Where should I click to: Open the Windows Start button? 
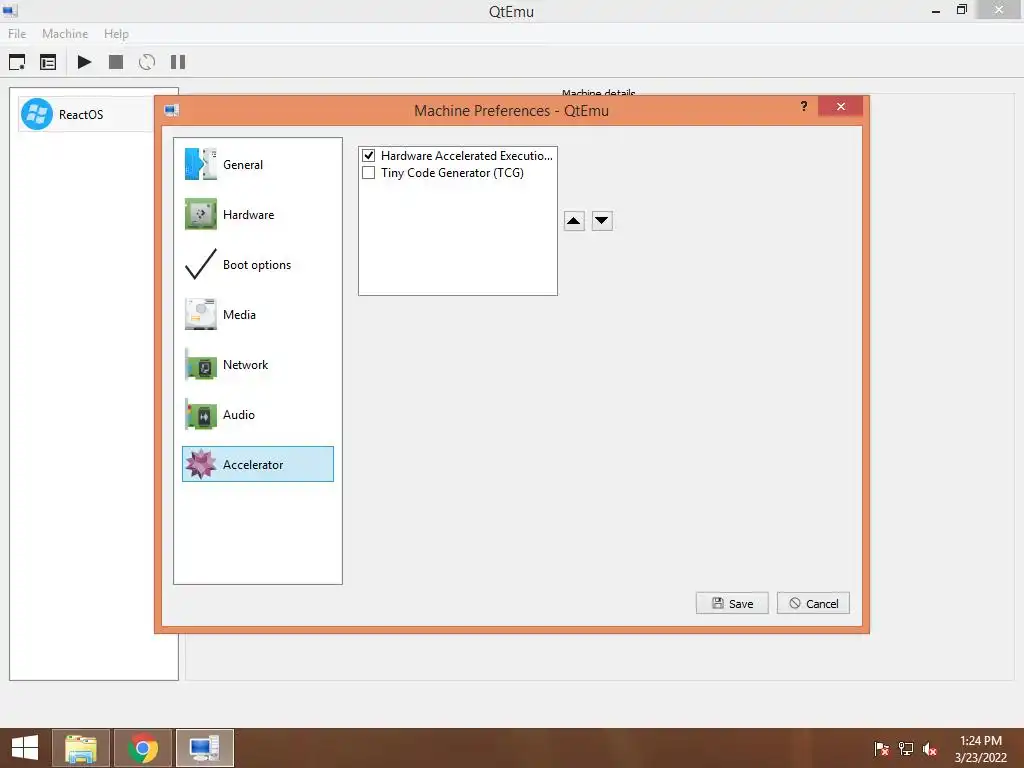(x=25, y=748)
